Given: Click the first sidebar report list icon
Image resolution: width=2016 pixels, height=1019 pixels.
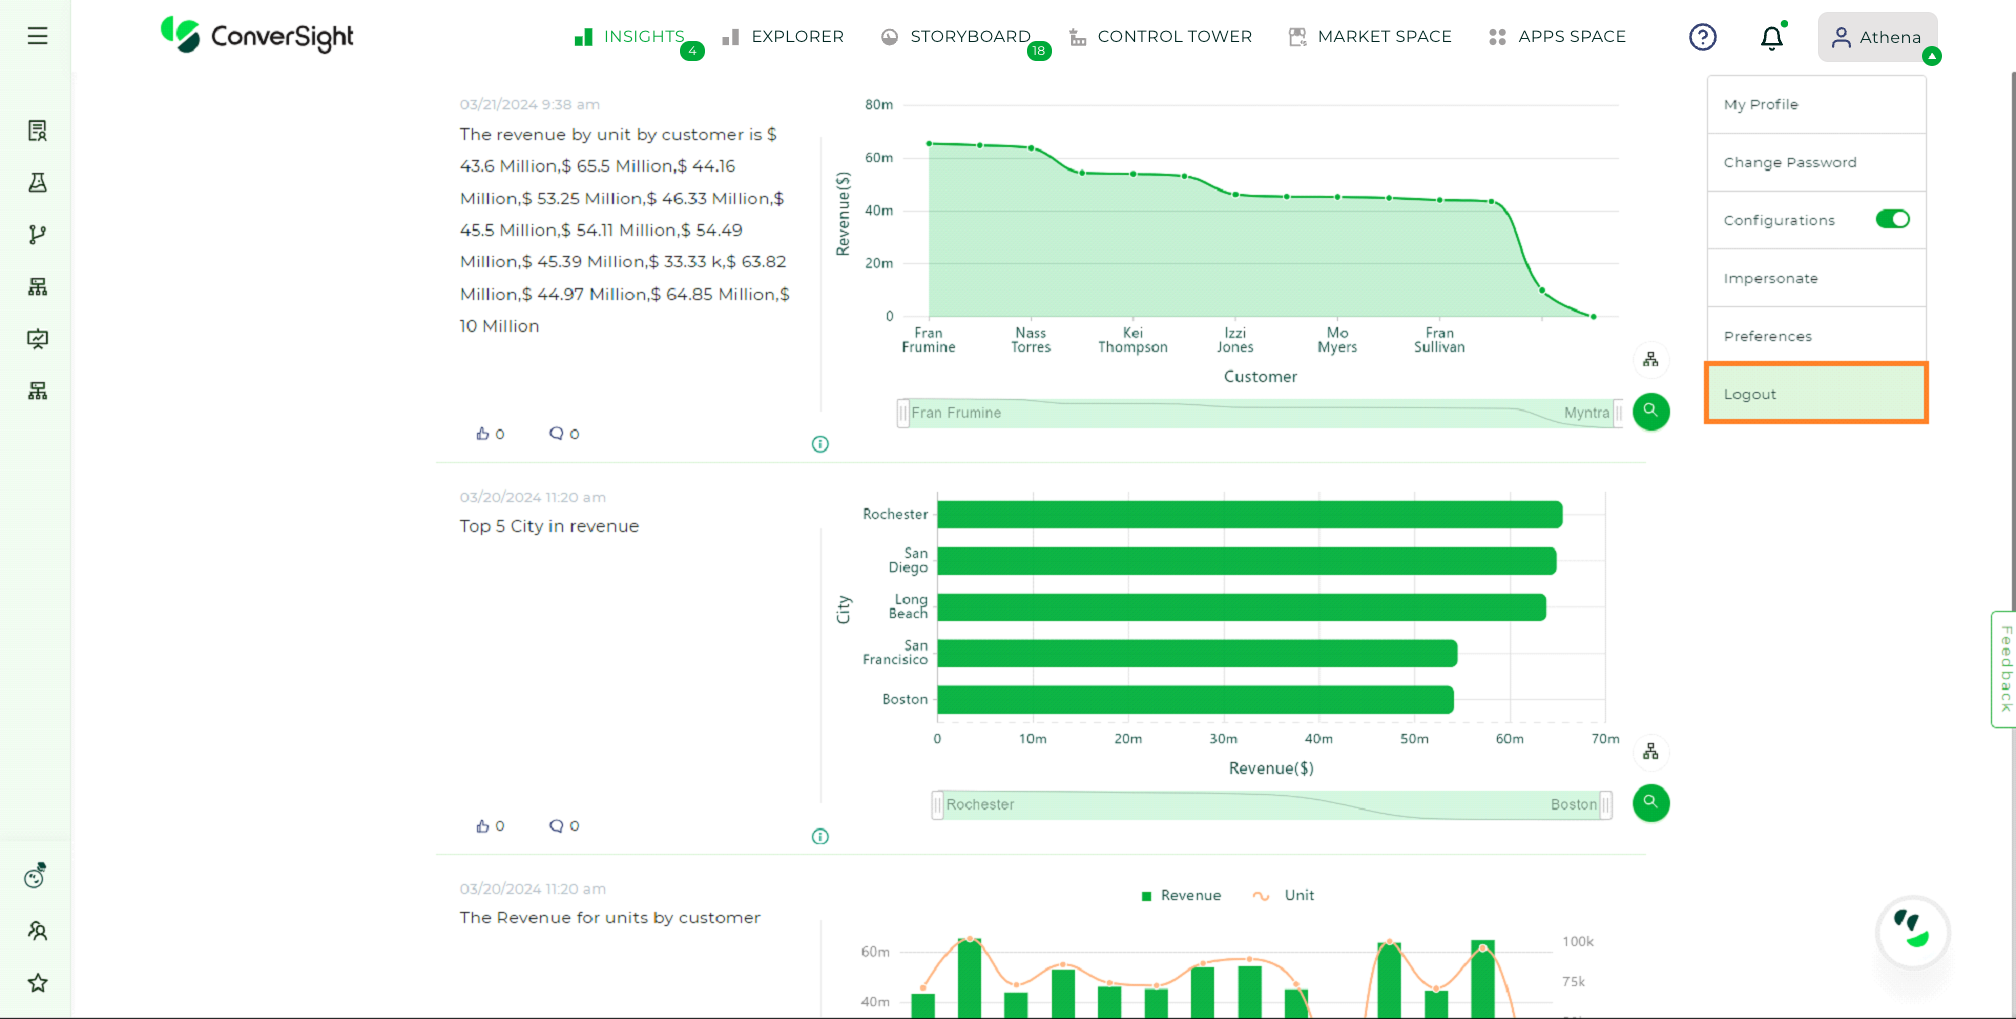Looking at the screenshot, I should pyautogui.click(x=37, y=131).
